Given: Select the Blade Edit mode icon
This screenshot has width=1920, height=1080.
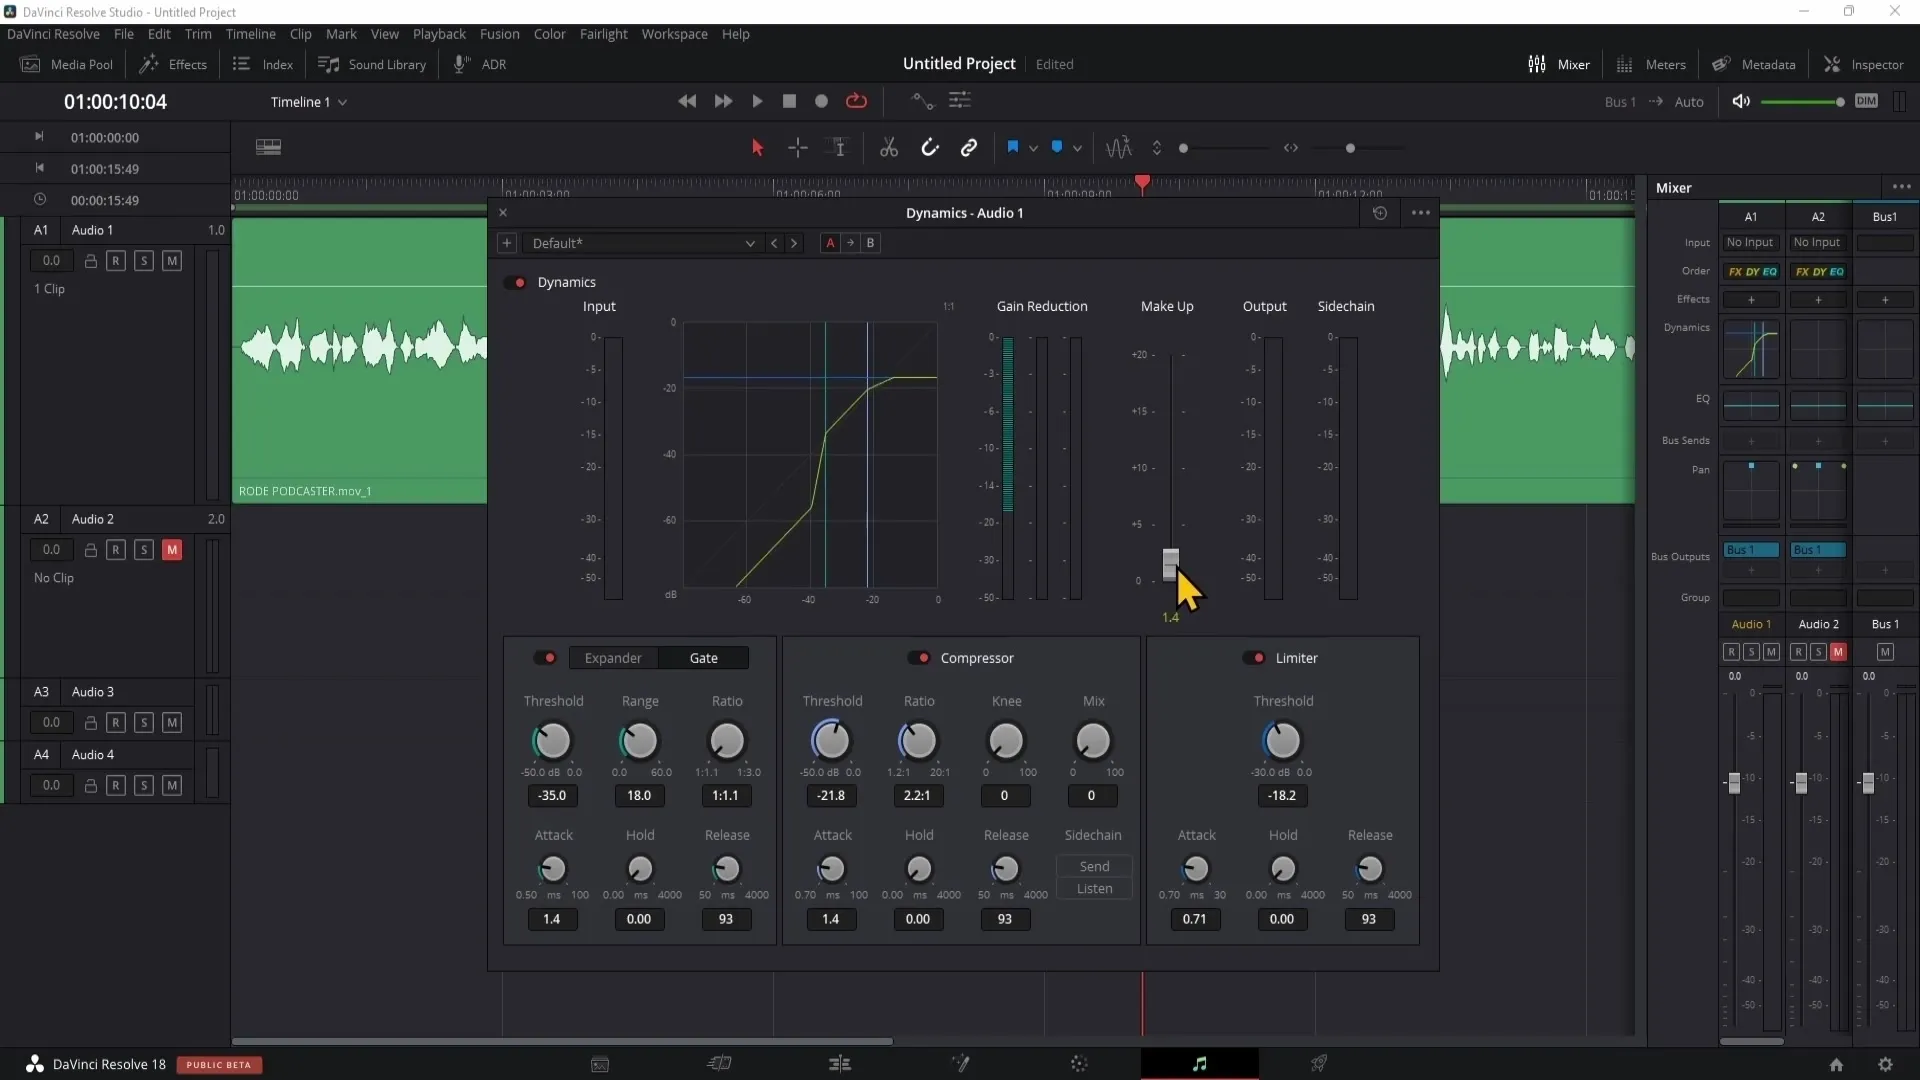Looking at the screenshot, I should [x=889, y=146].
